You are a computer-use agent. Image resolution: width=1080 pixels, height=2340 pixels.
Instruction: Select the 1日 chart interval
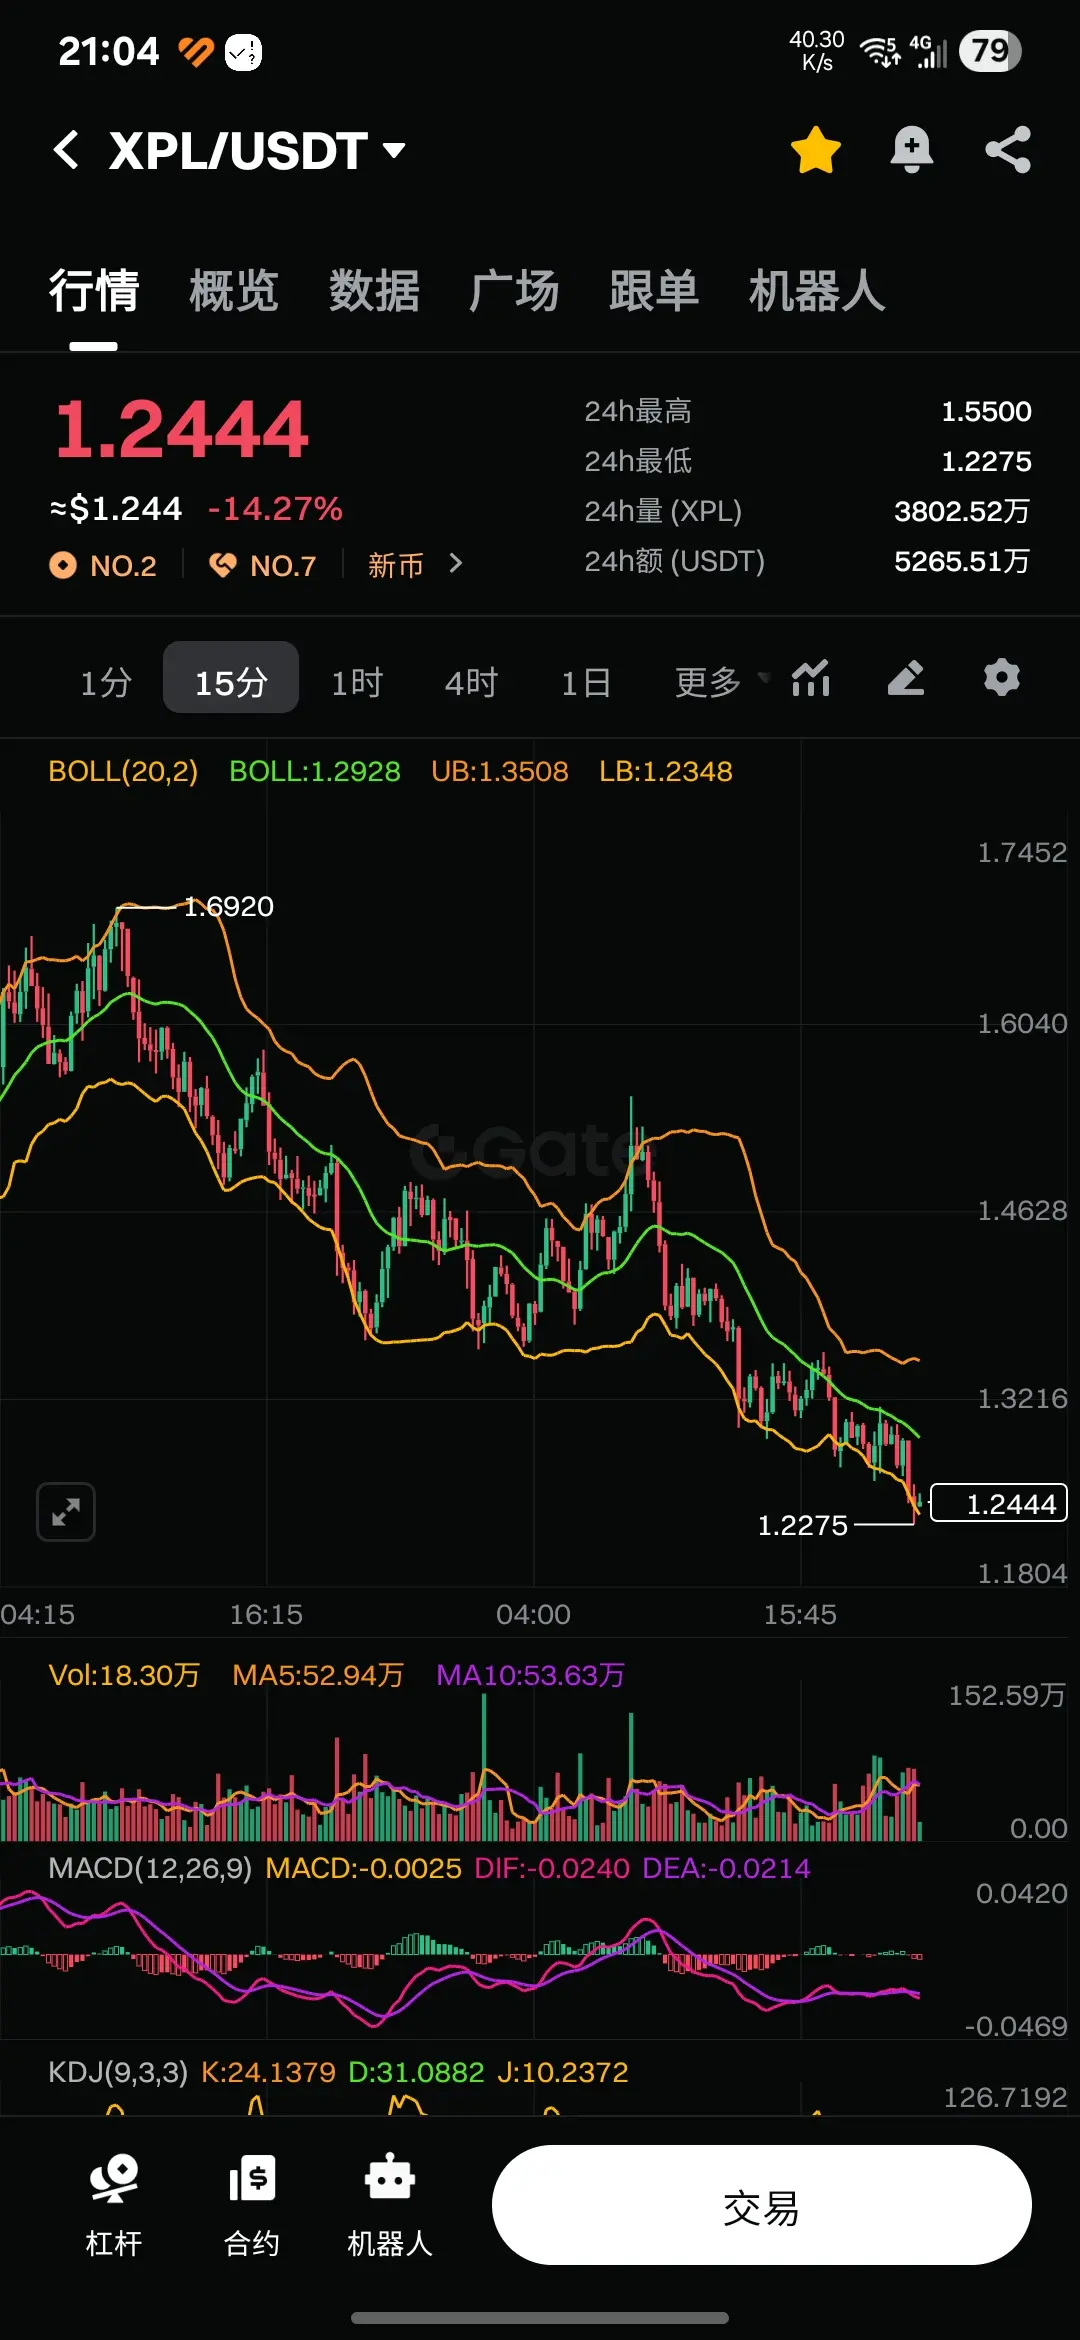coord(586,682)
